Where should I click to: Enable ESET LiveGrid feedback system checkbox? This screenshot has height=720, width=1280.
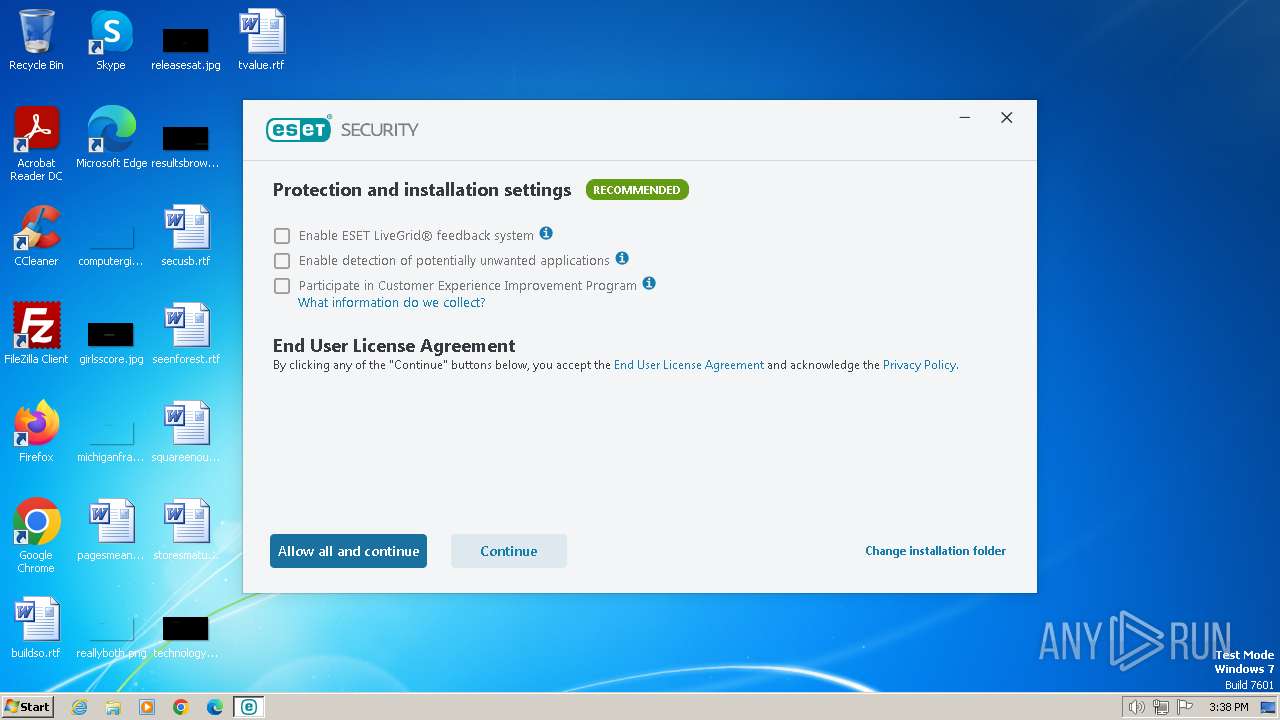[x=282, y=236]
